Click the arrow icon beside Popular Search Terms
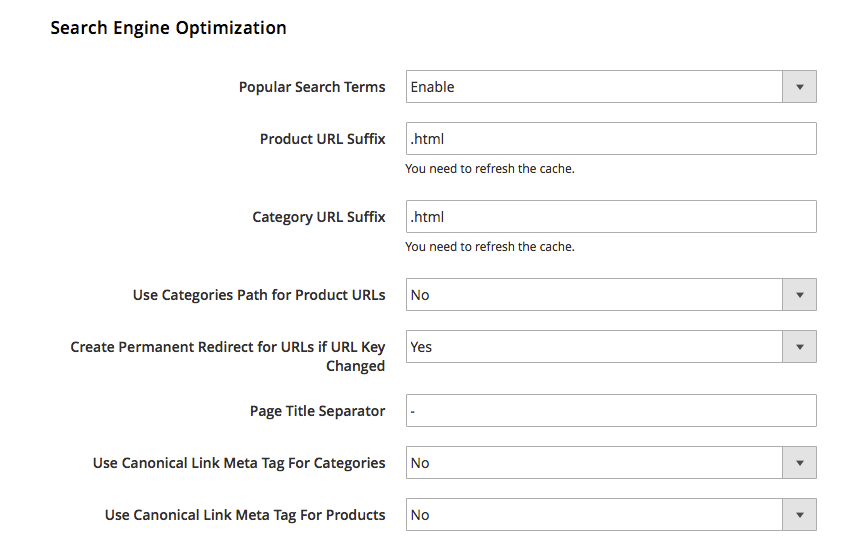The image size is (851, 545). pos(799,87)
